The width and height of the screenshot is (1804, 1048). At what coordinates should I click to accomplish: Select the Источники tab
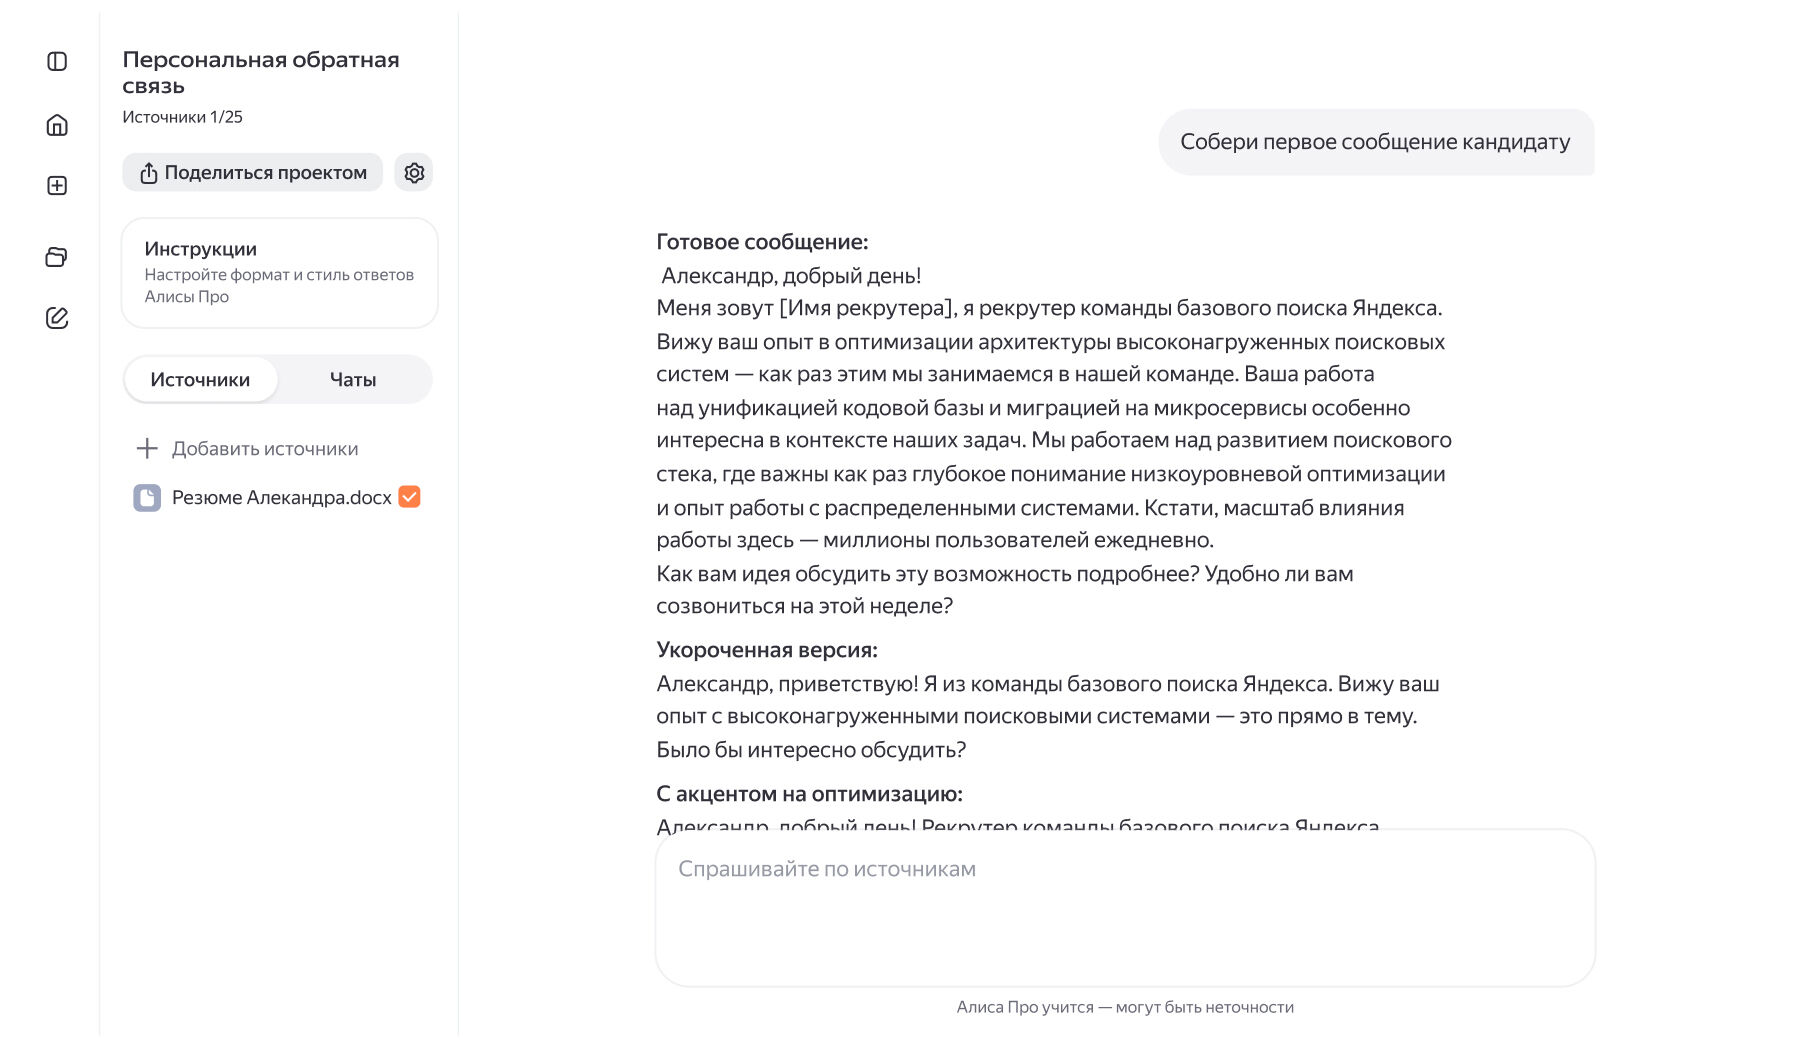200,380
